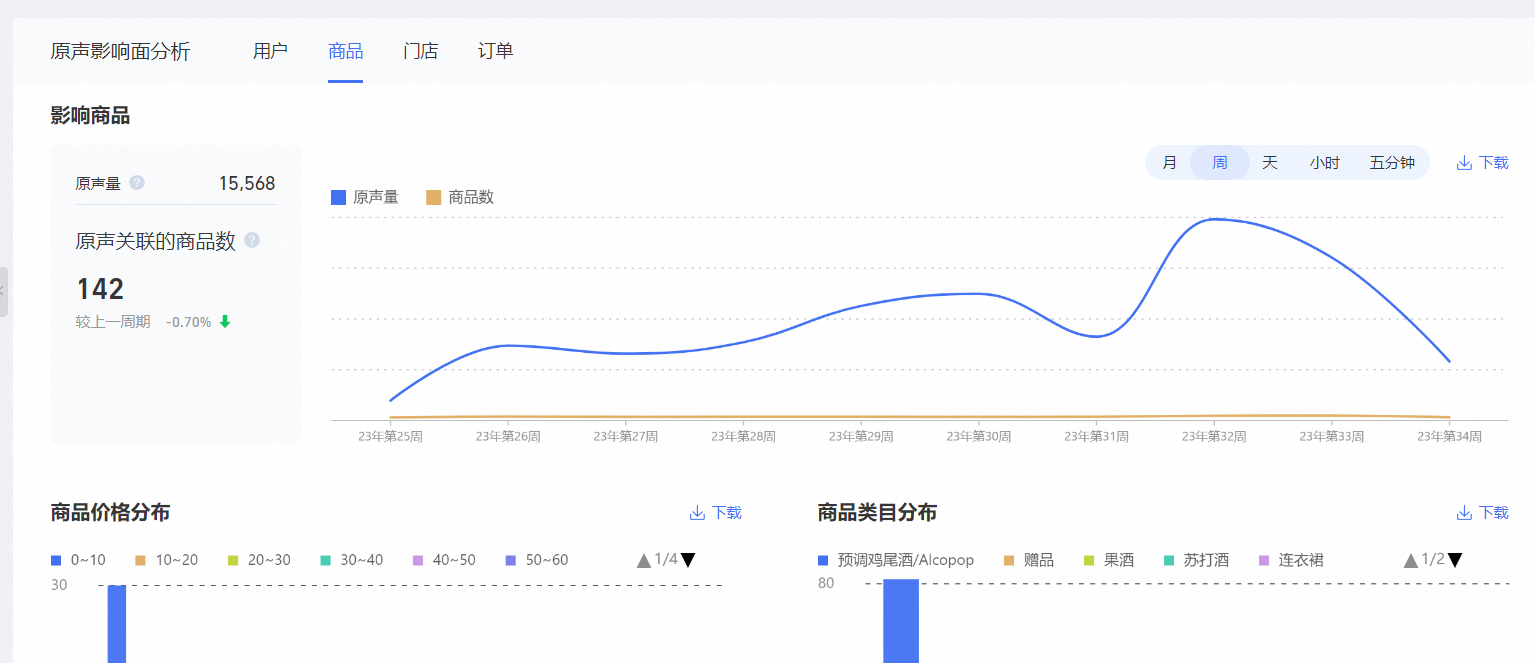The height and width of the screenshot is (663, 1535).
Task: Open help icon beside 原声关联的商品数
Action: click(252, 240)
